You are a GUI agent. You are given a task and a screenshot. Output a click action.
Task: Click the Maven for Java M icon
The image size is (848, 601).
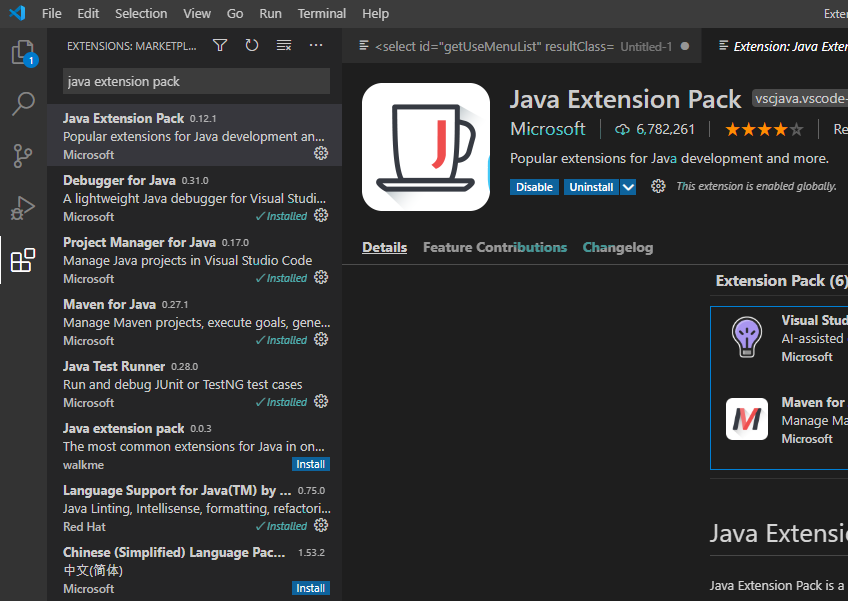(747, 419)
